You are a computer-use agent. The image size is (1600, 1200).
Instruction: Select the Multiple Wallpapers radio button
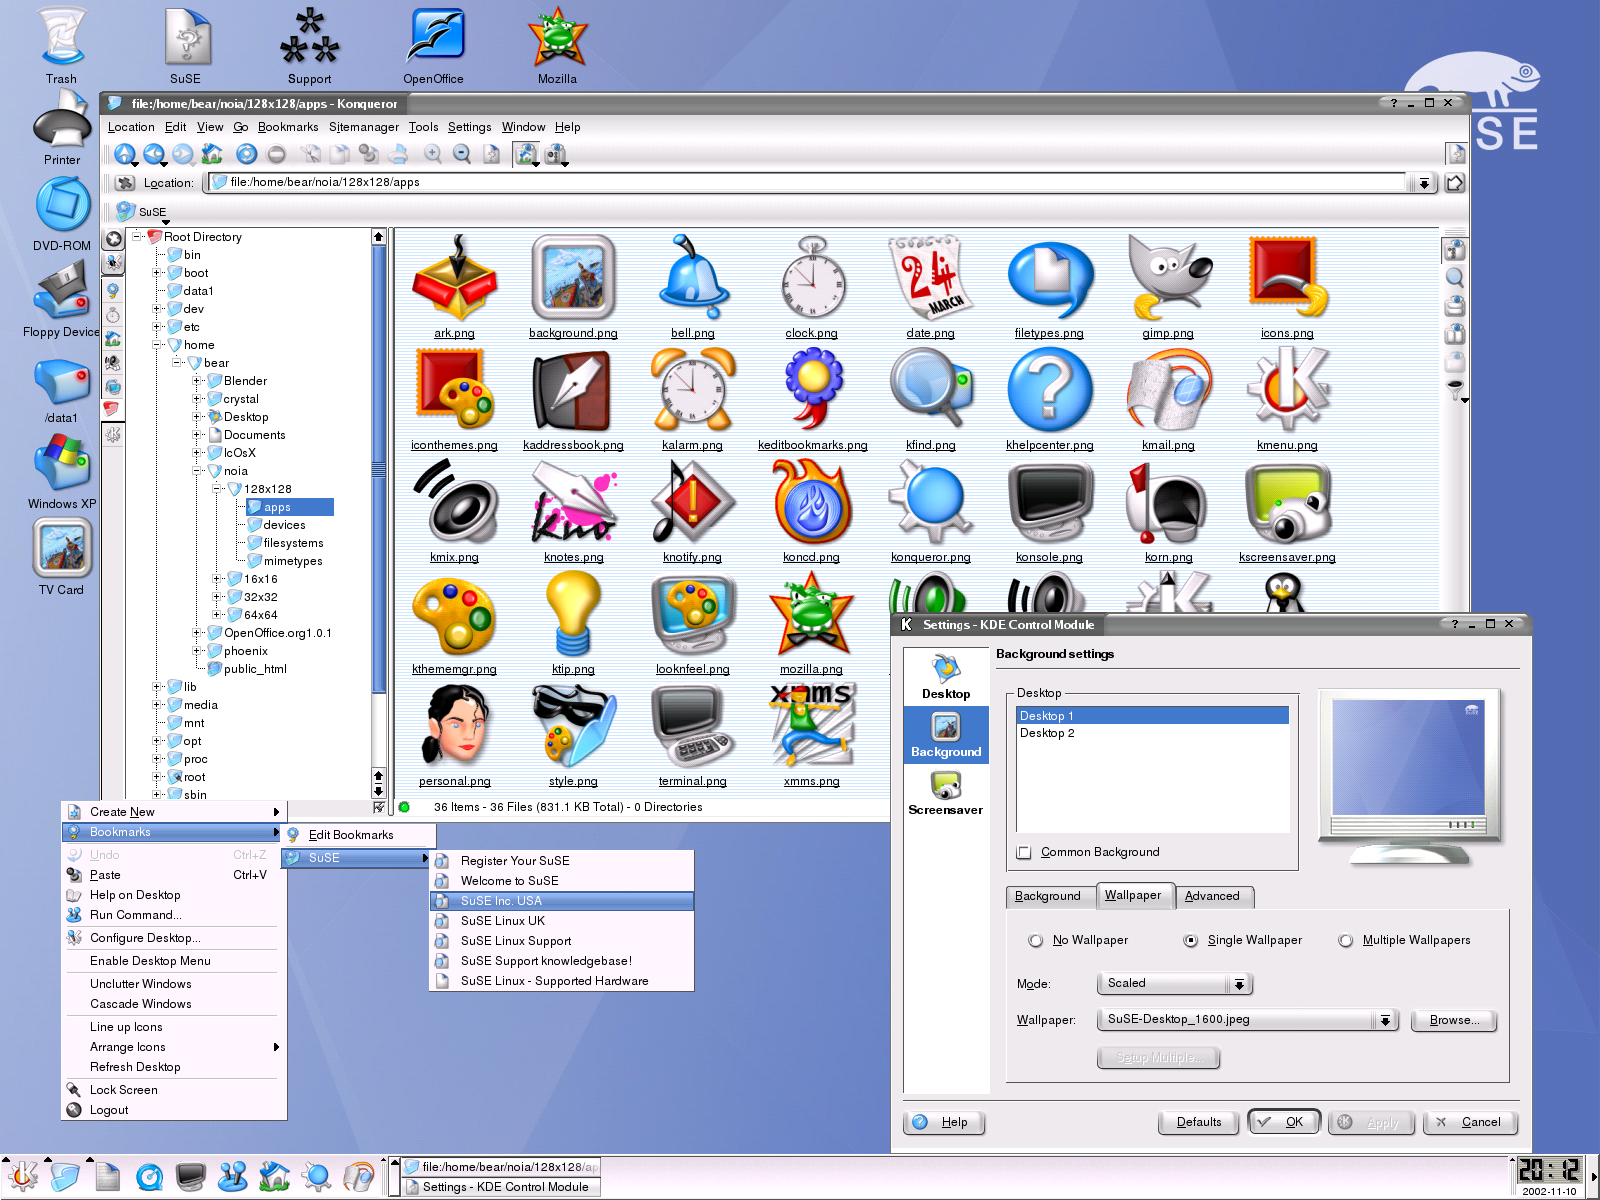[x=1346, y=940]
